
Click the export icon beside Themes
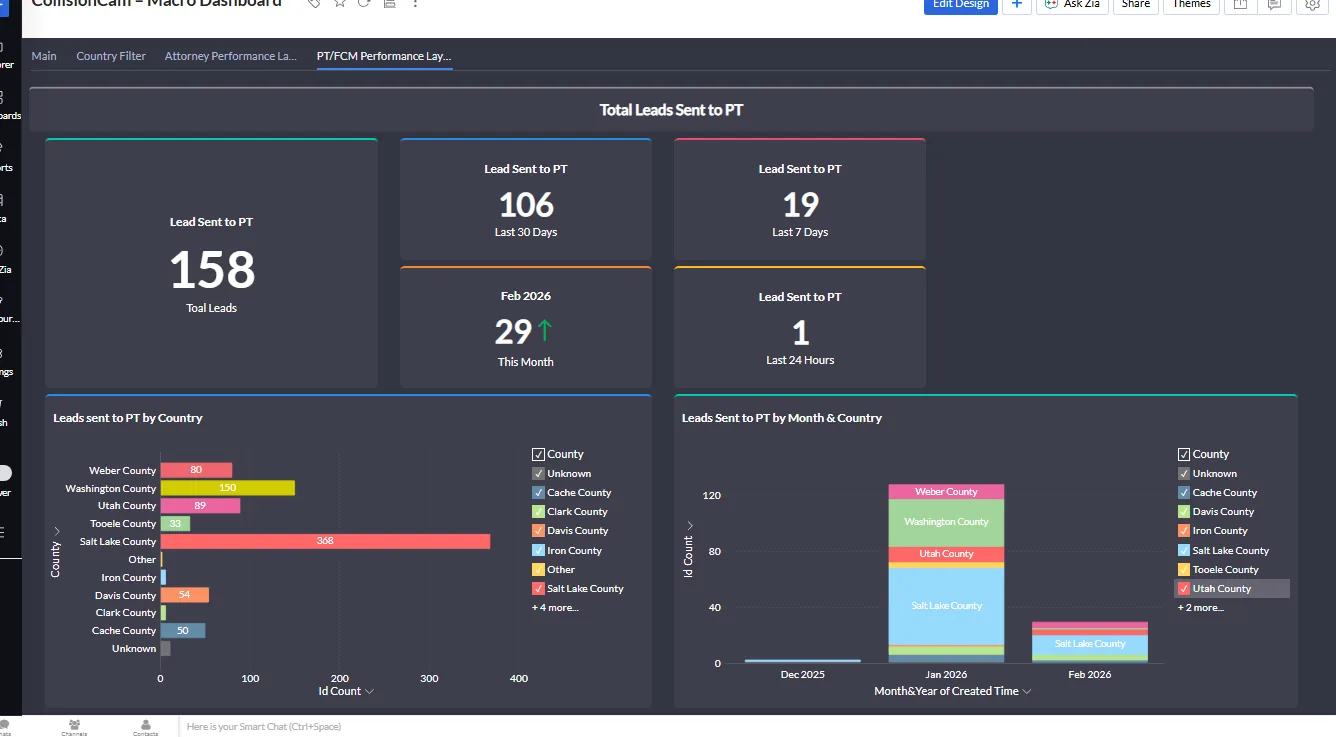point(1240,5)
